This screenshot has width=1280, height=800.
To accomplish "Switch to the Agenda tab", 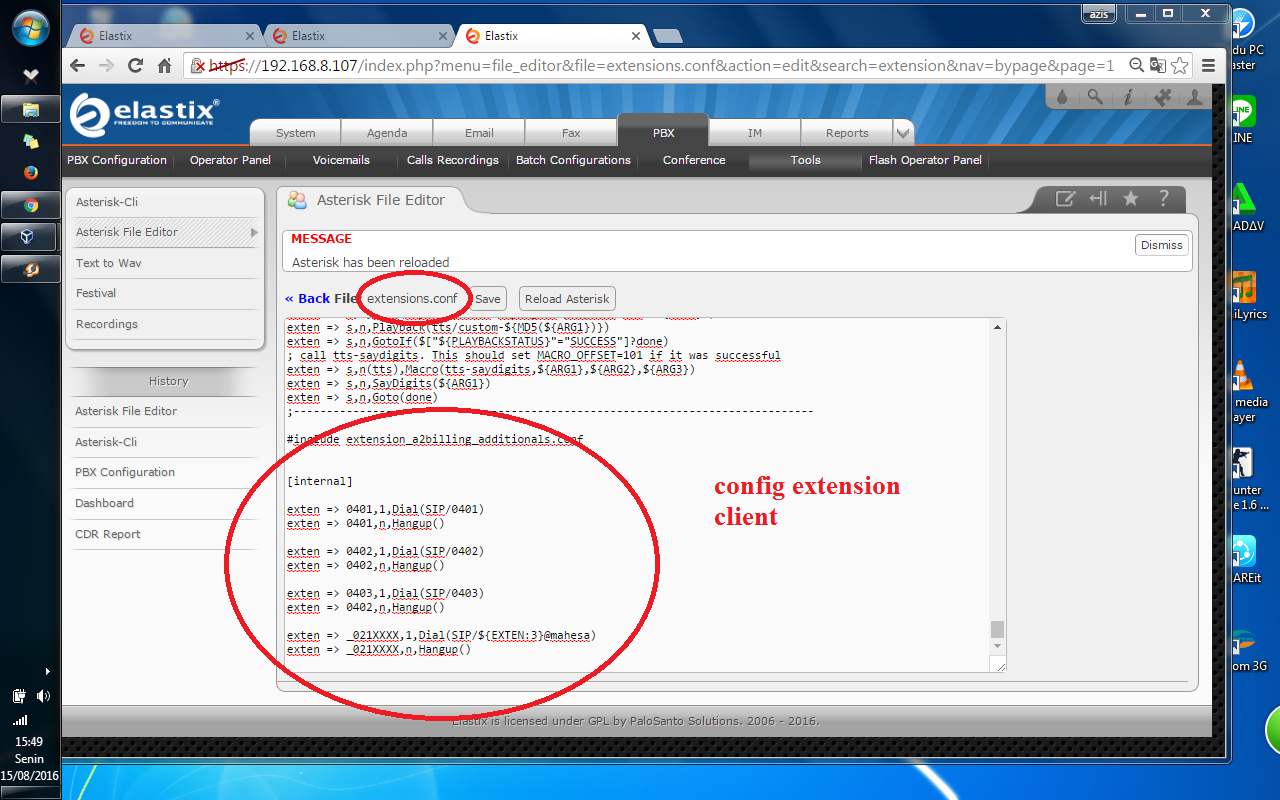I will pos(387,133).
